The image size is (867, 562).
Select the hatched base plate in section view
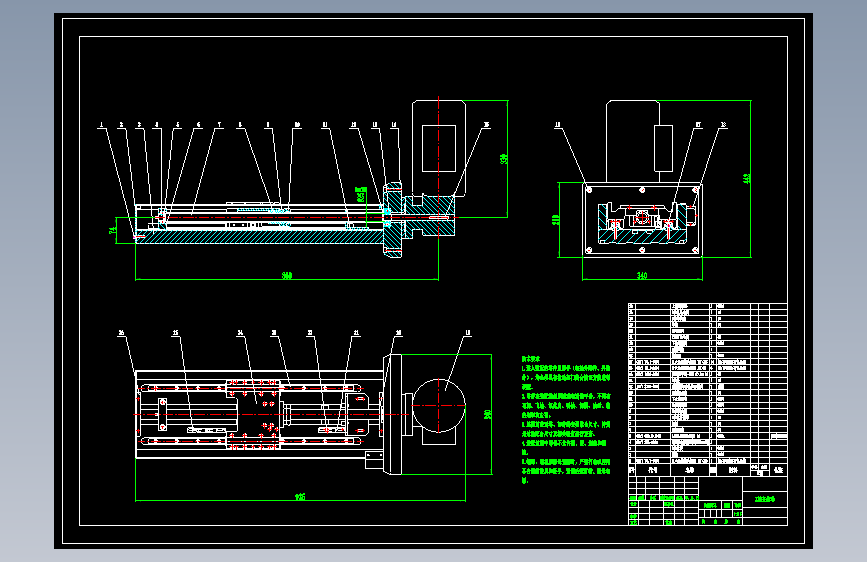coord(259,237)
